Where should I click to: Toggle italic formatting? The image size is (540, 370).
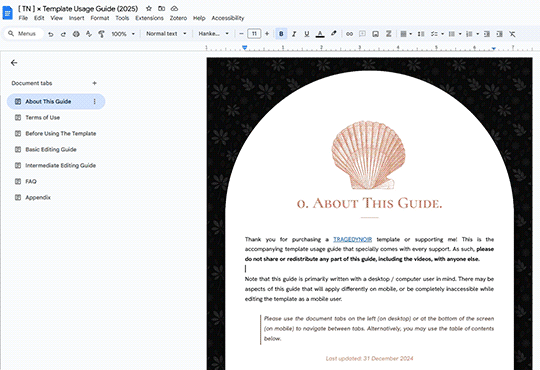tap(294, 34)
